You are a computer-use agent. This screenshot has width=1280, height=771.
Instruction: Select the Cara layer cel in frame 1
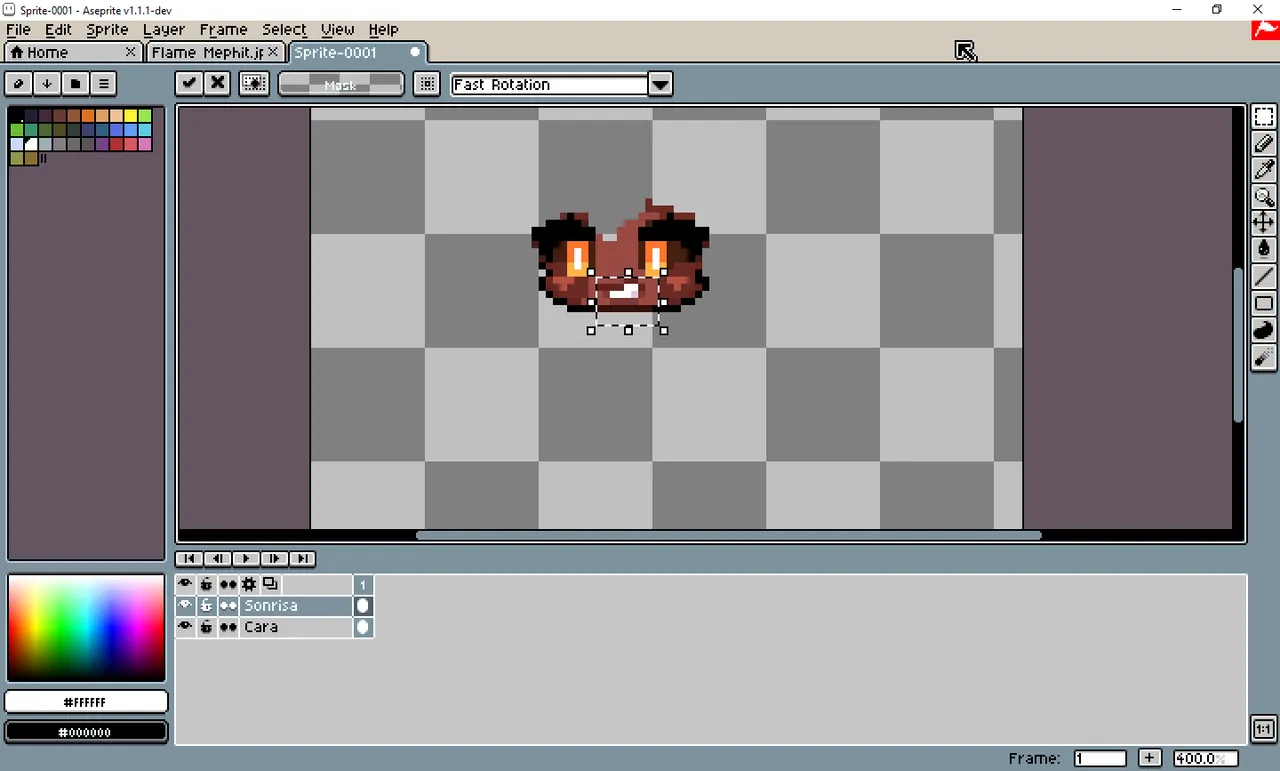[x=363, y=627]
